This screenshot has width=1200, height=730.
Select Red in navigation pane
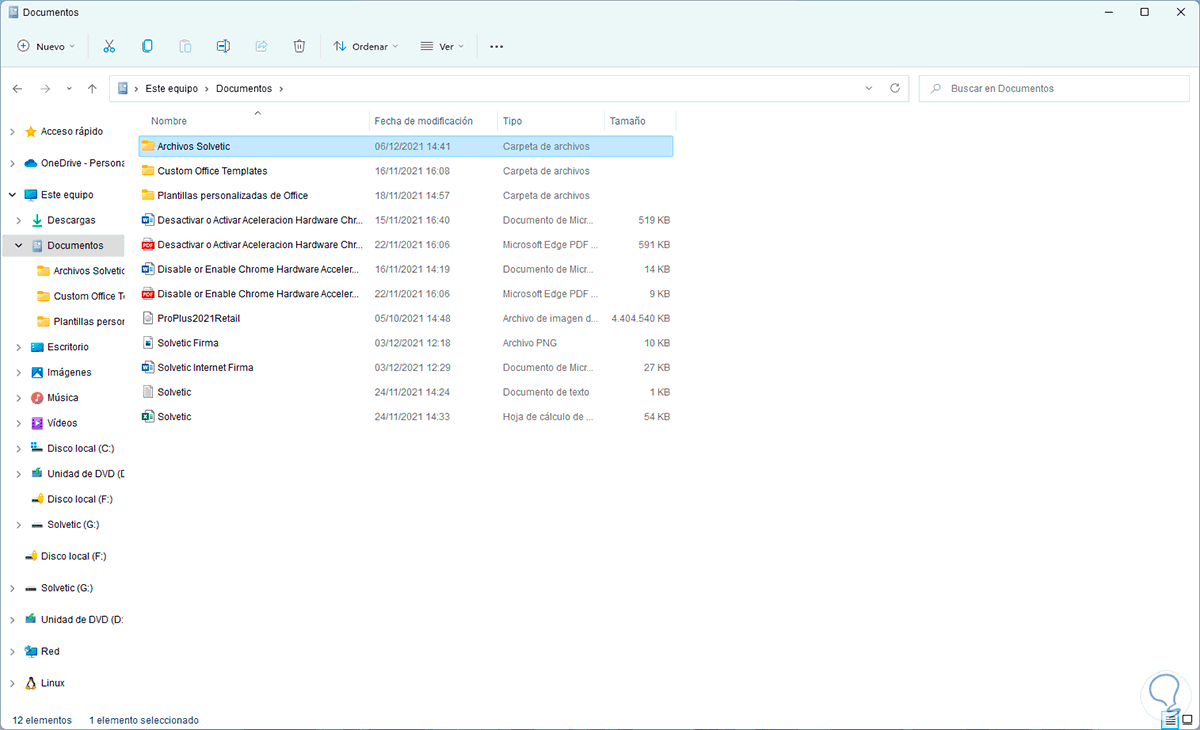coord(50,651)
